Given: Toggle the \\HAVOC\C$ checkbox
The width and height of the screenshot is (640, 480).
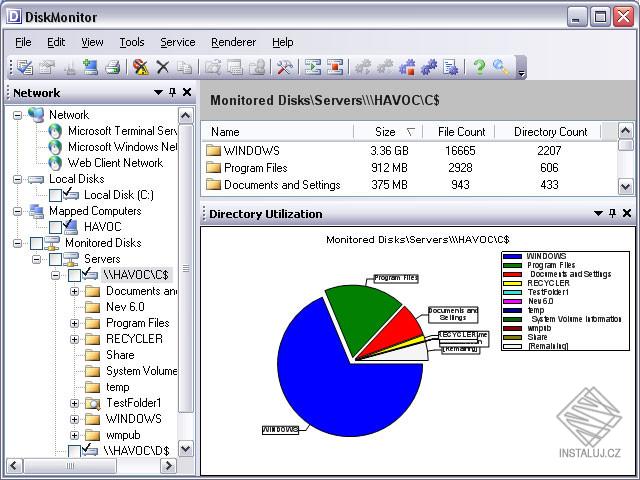Looking at the screenshot, I should click(74, 275).
